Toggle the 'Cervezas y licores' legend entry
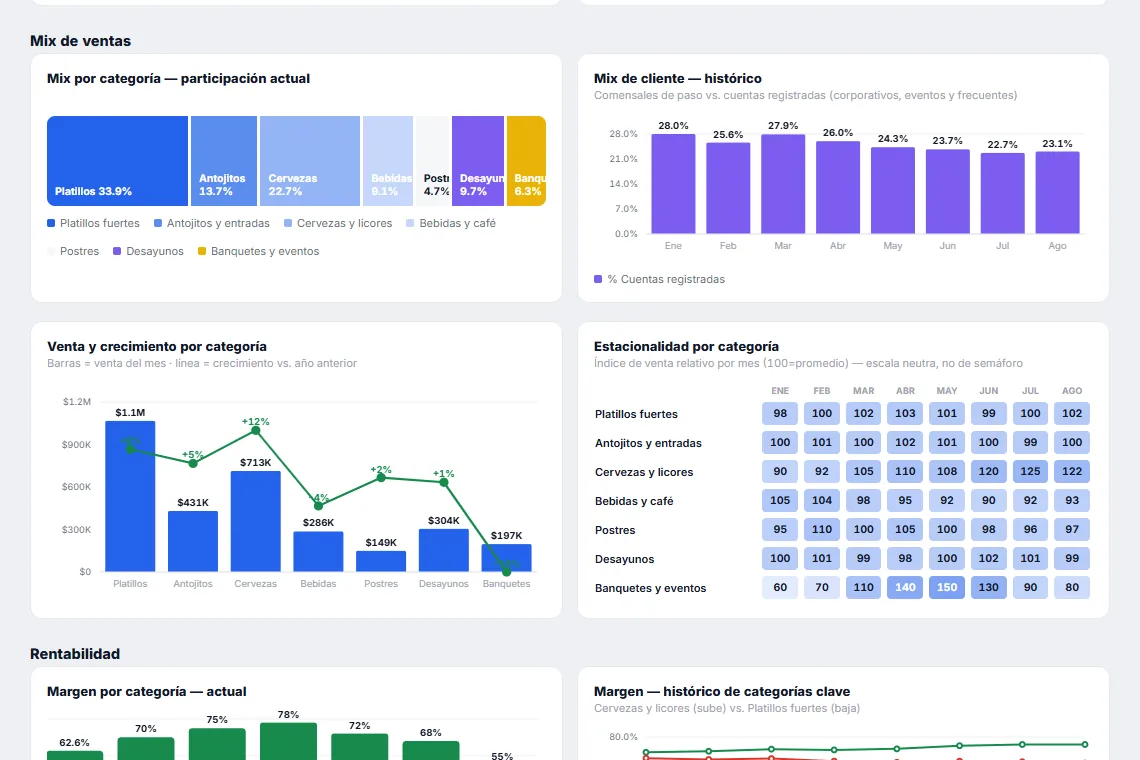The width and height of the screenshot is (1140, 760). tap(338, 223)
